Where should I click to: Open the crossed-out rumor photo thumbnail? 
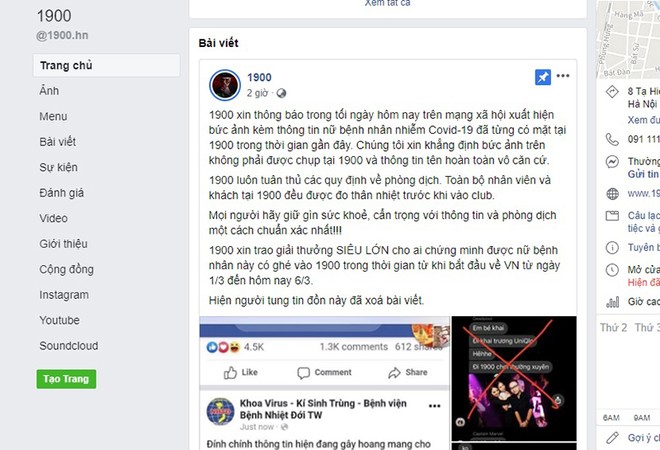[514, 378]
